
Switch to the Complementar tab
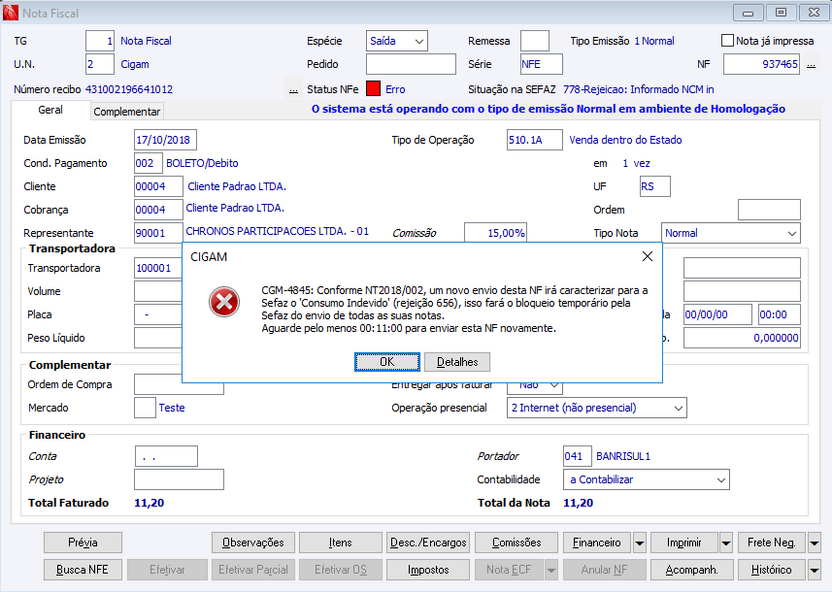tap(127, 111)
